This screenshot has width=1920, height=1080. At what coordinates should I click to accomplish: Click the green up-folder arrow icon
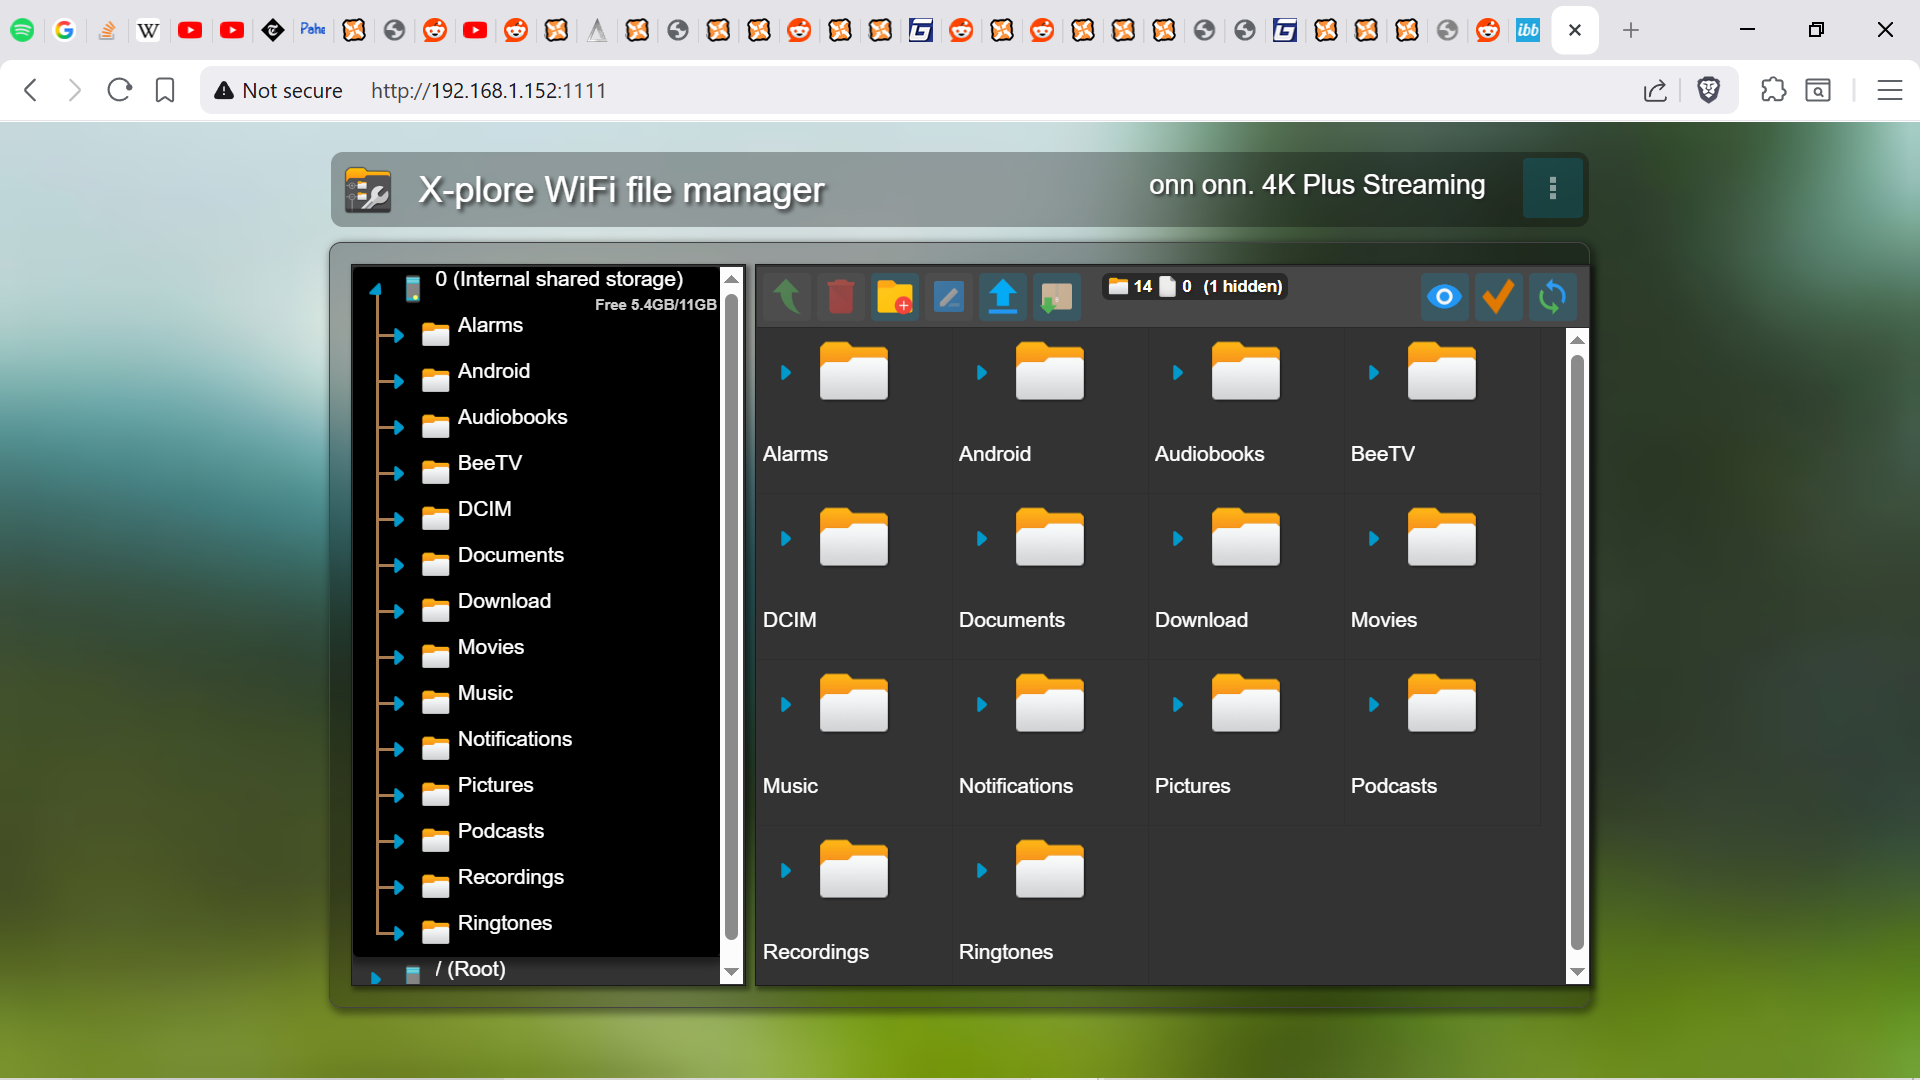coord(787,297)
